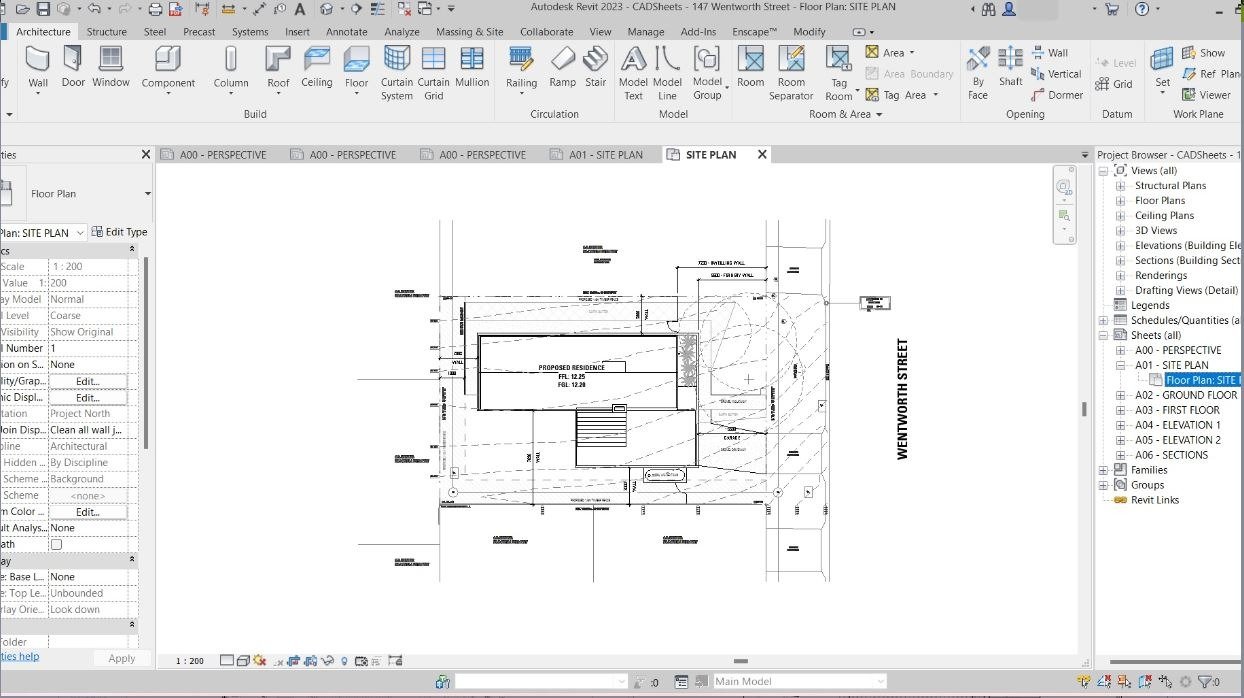Click the 1 : 200 view scale control

click(x=190, y=661)
